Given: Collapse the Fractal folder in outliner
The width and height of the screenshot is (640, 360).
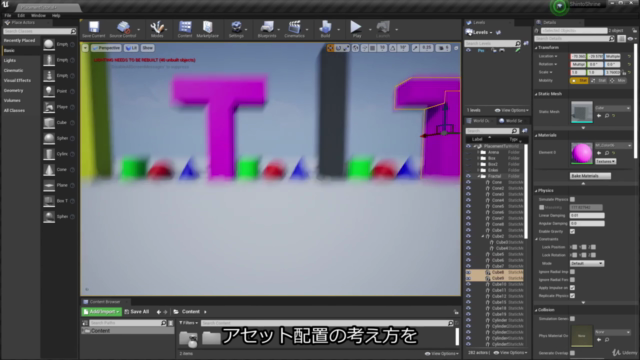Looking at the screenshot, I should click(x=478, y=176).
